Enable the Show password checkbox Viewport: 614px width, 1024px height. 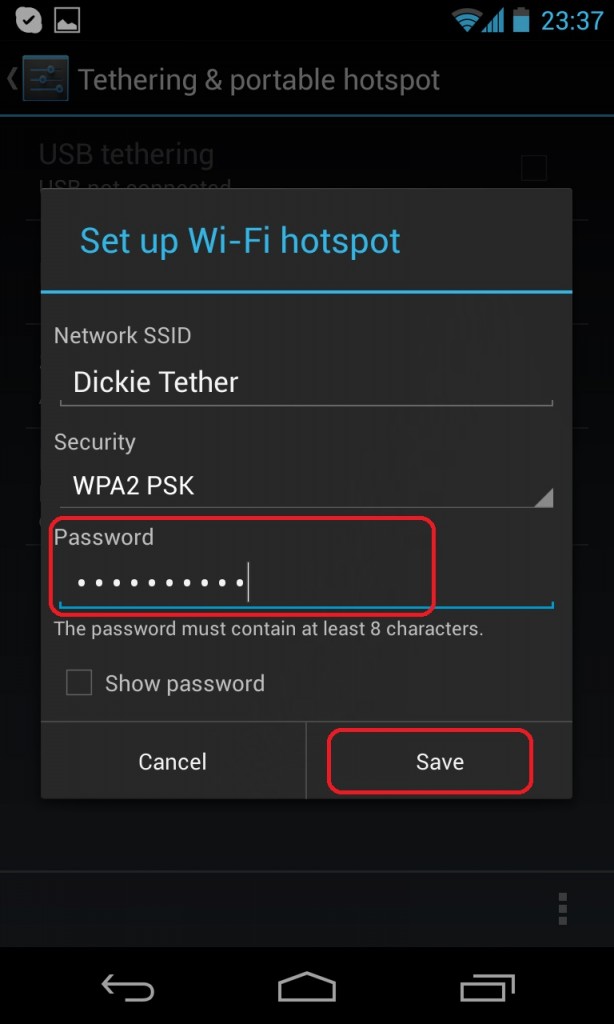(79, 683)
